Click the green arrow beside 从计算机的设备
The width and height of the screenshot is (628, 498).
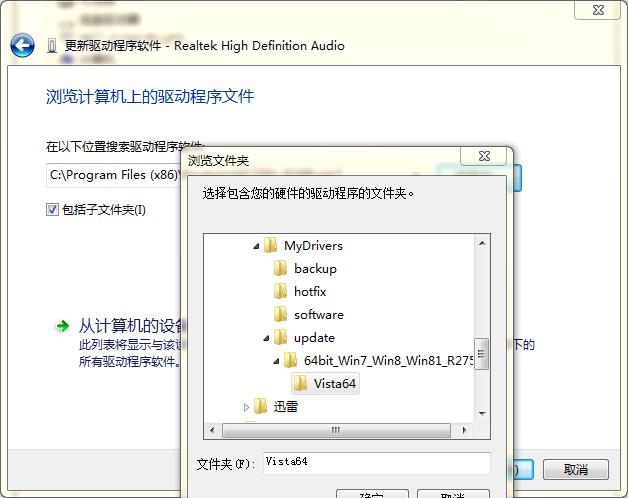coord(62,326)
